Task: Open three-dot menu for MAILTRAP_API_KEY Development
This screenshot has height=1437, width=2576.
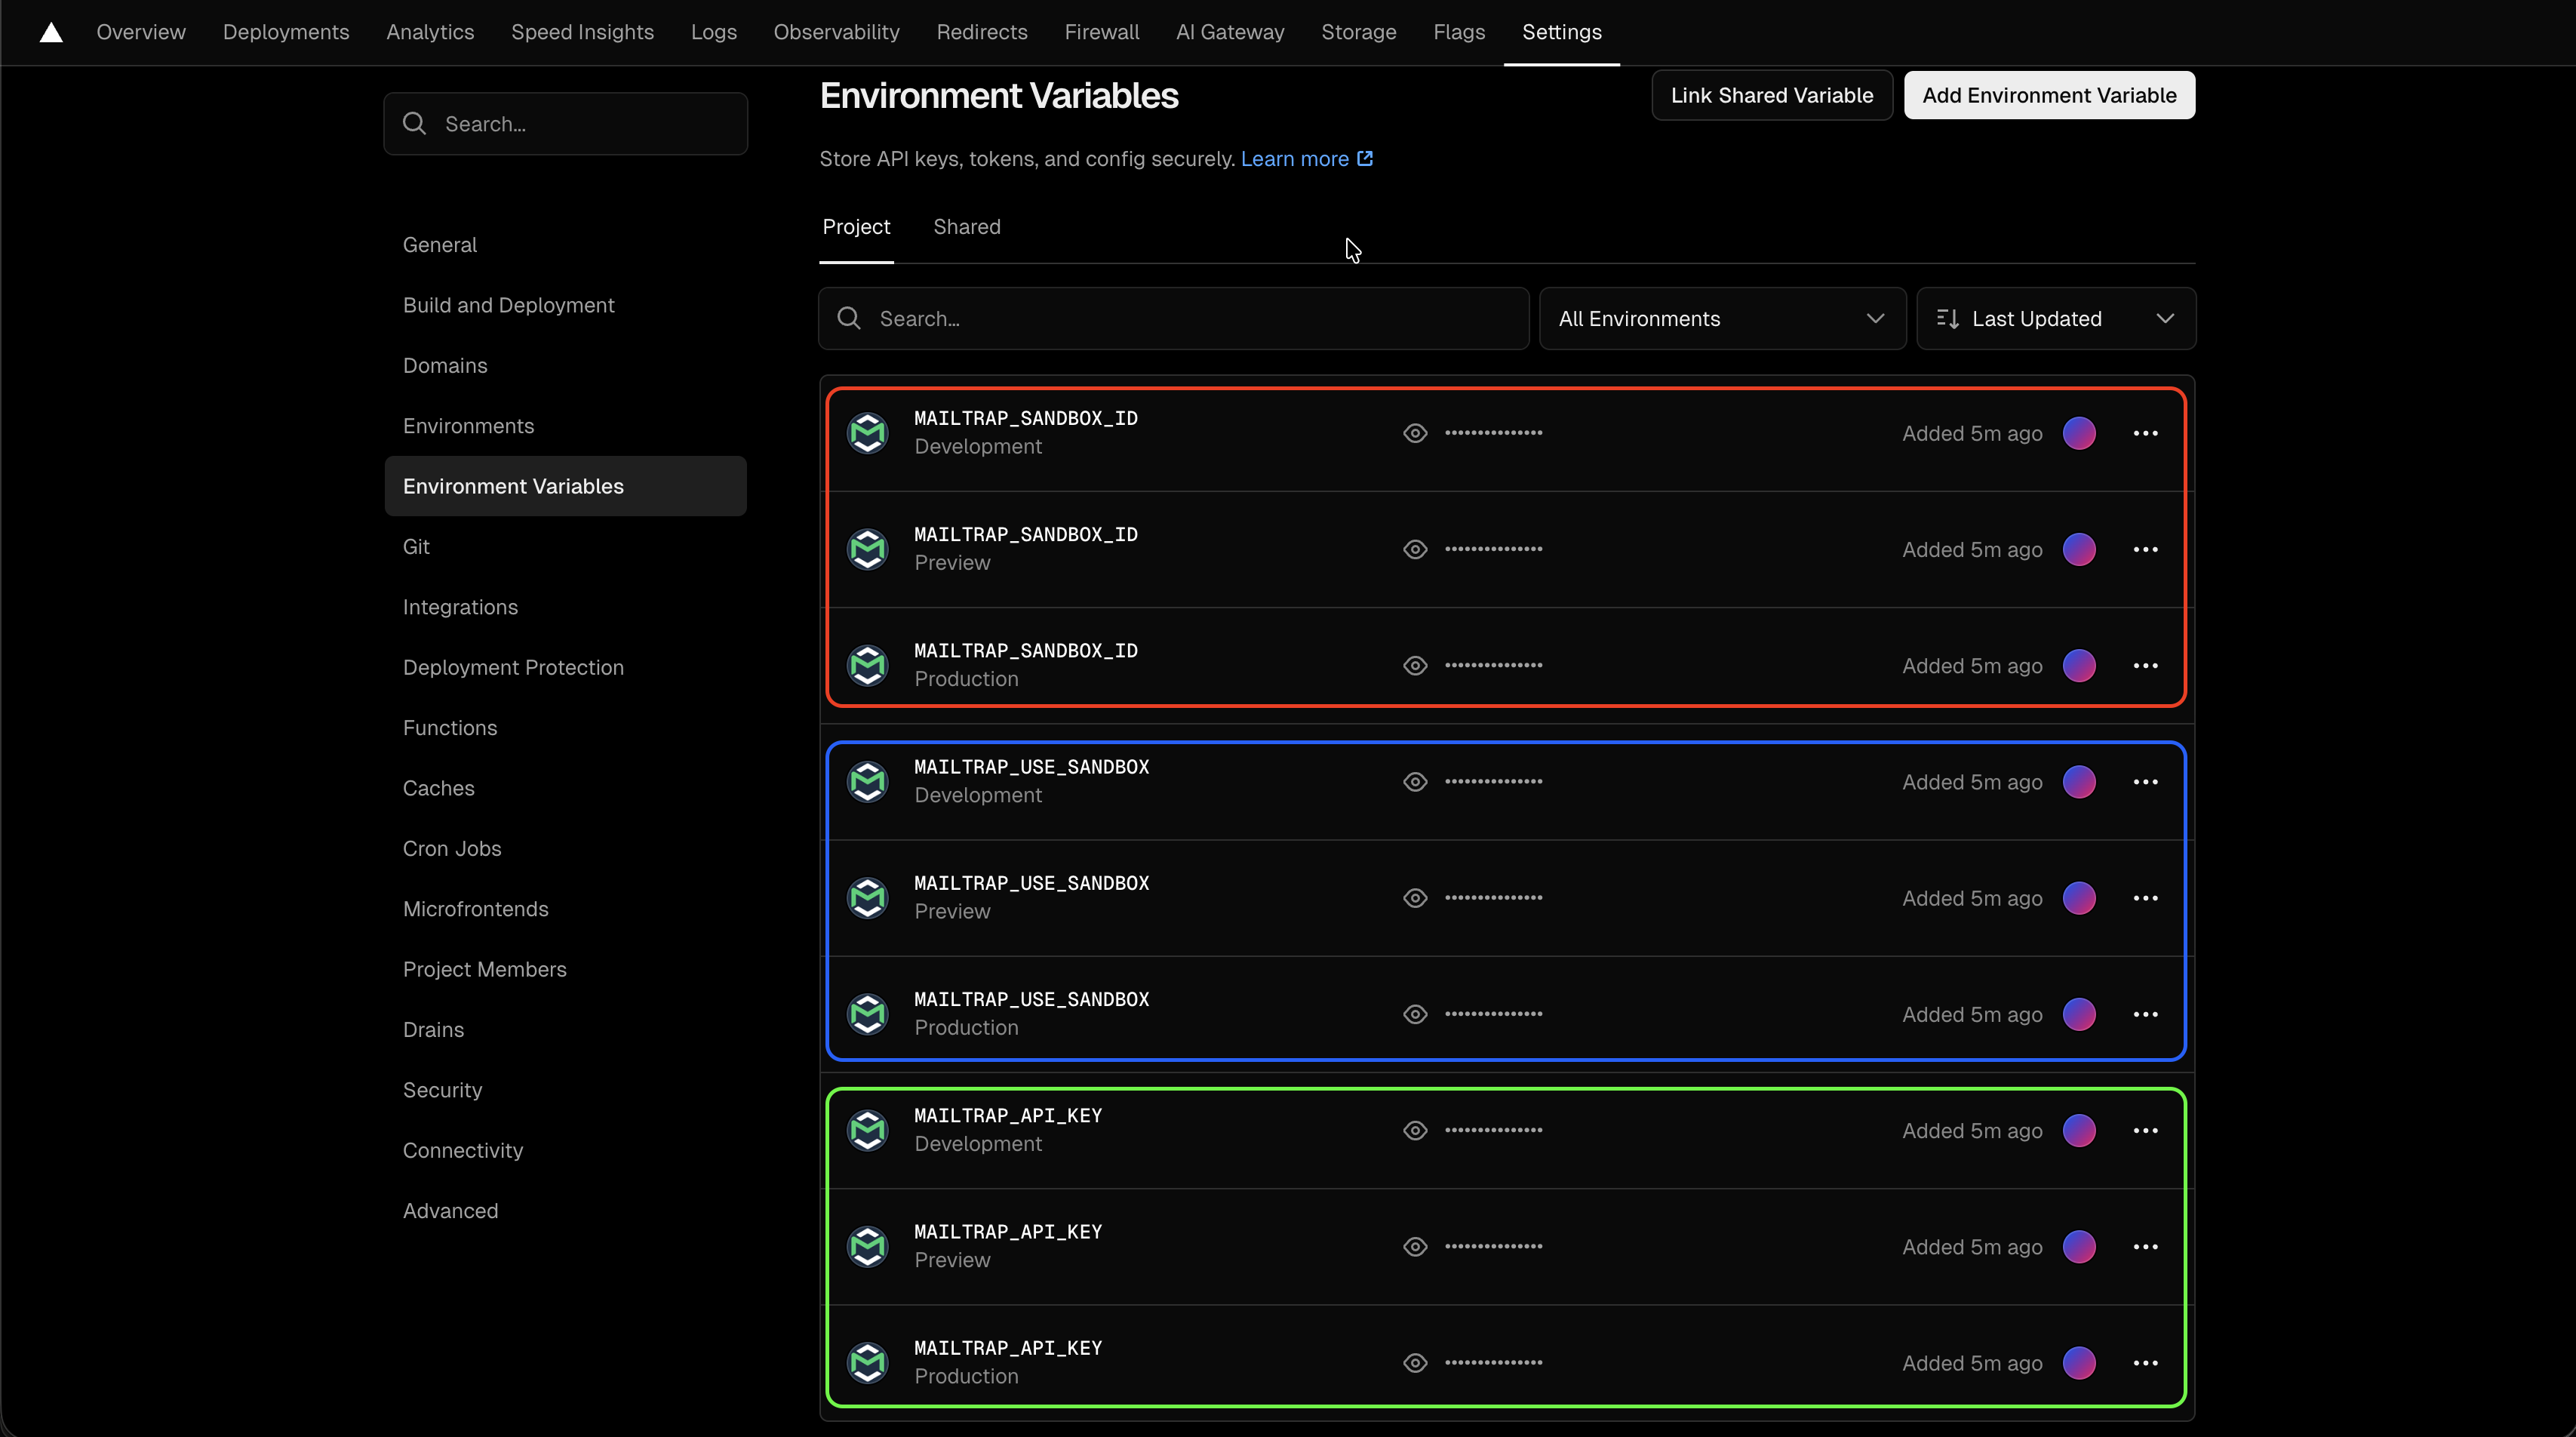Action: coord(2145,1130)
